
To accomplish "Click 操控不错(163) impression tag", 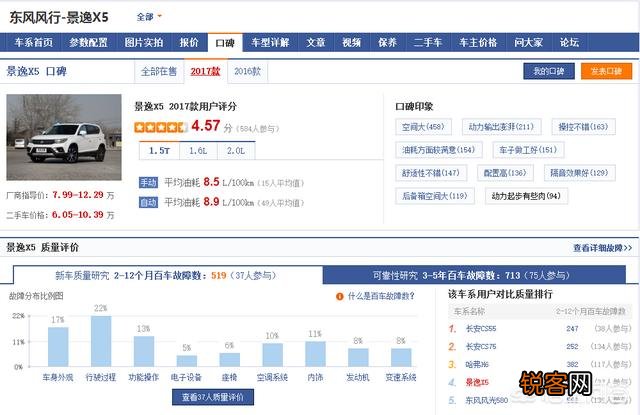I will pyautogui.click(x=583, y=127).
